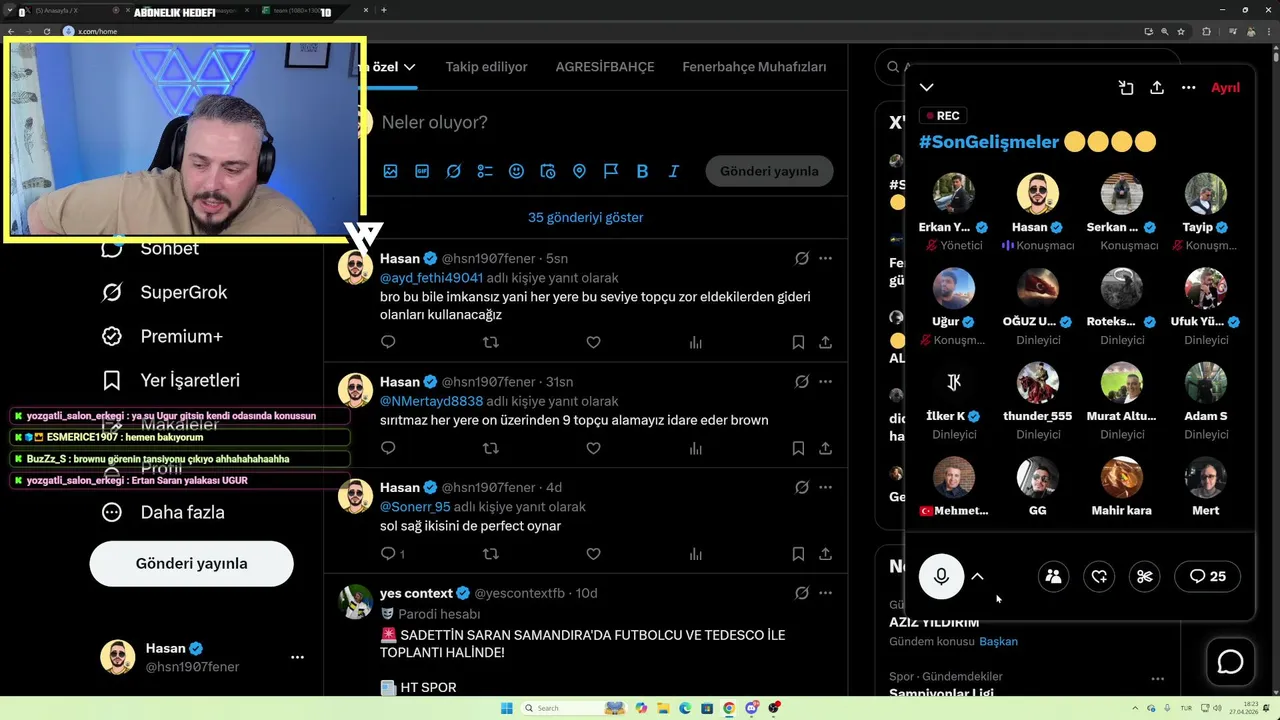Expand microphone options arrow

pos(978,576)
